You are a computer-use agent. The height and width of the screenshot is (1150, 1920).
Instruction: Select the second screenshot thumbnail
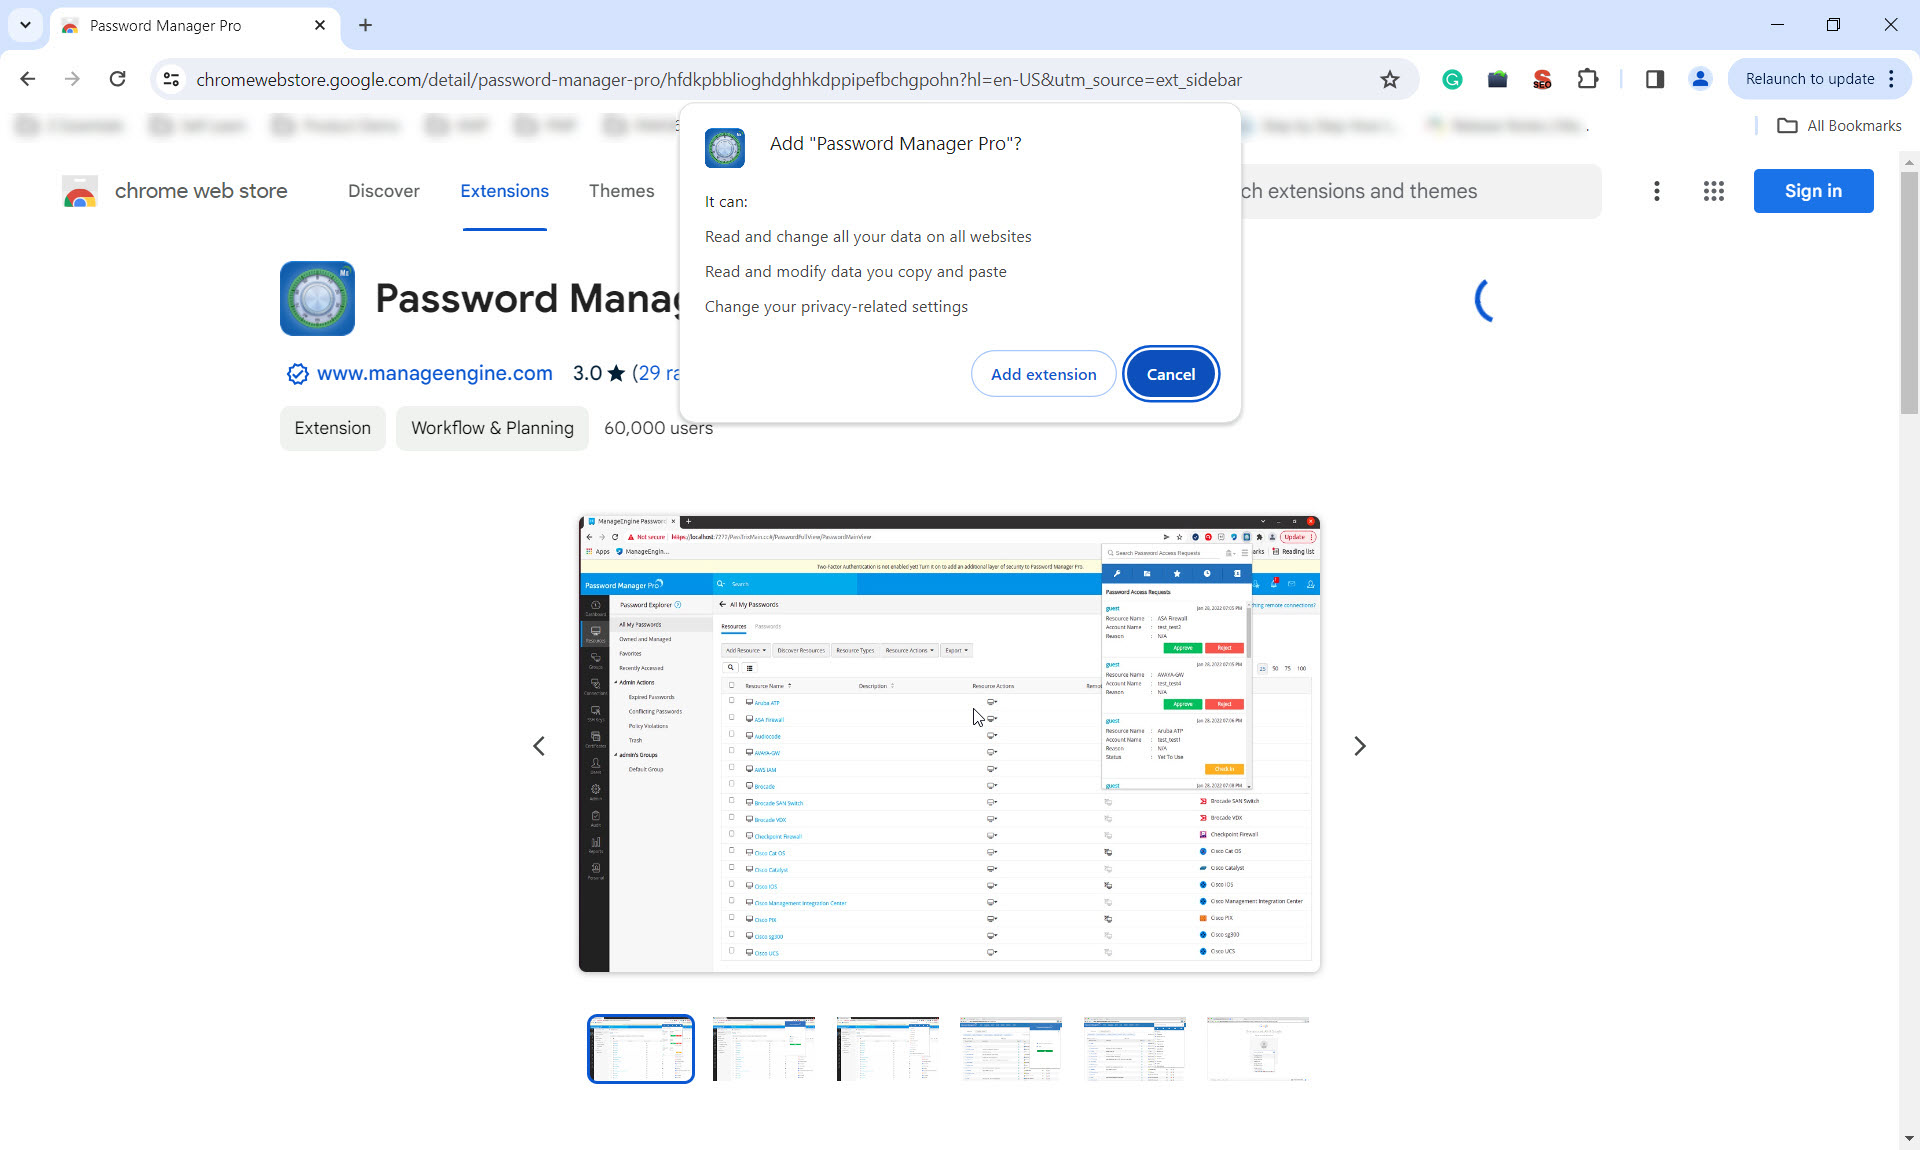coord(764,1049)
